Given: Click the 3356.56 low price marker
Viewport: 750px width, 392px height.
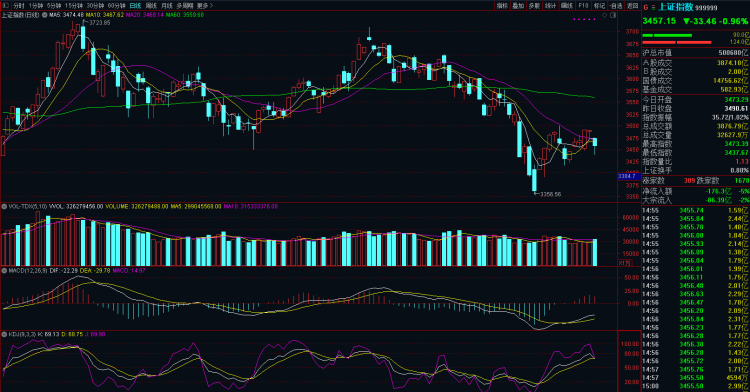Looking at the screenshot, I should point(550,194).
